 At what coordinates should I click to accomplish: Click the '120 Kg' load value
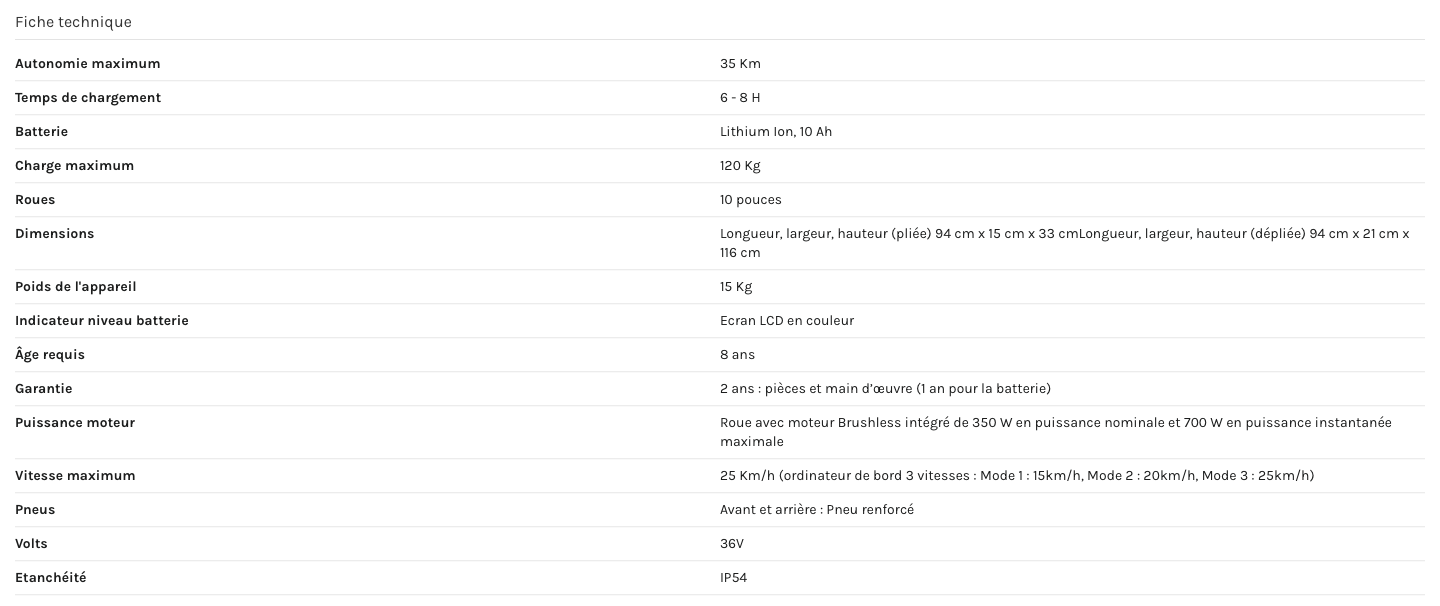(x=740, y=166)
